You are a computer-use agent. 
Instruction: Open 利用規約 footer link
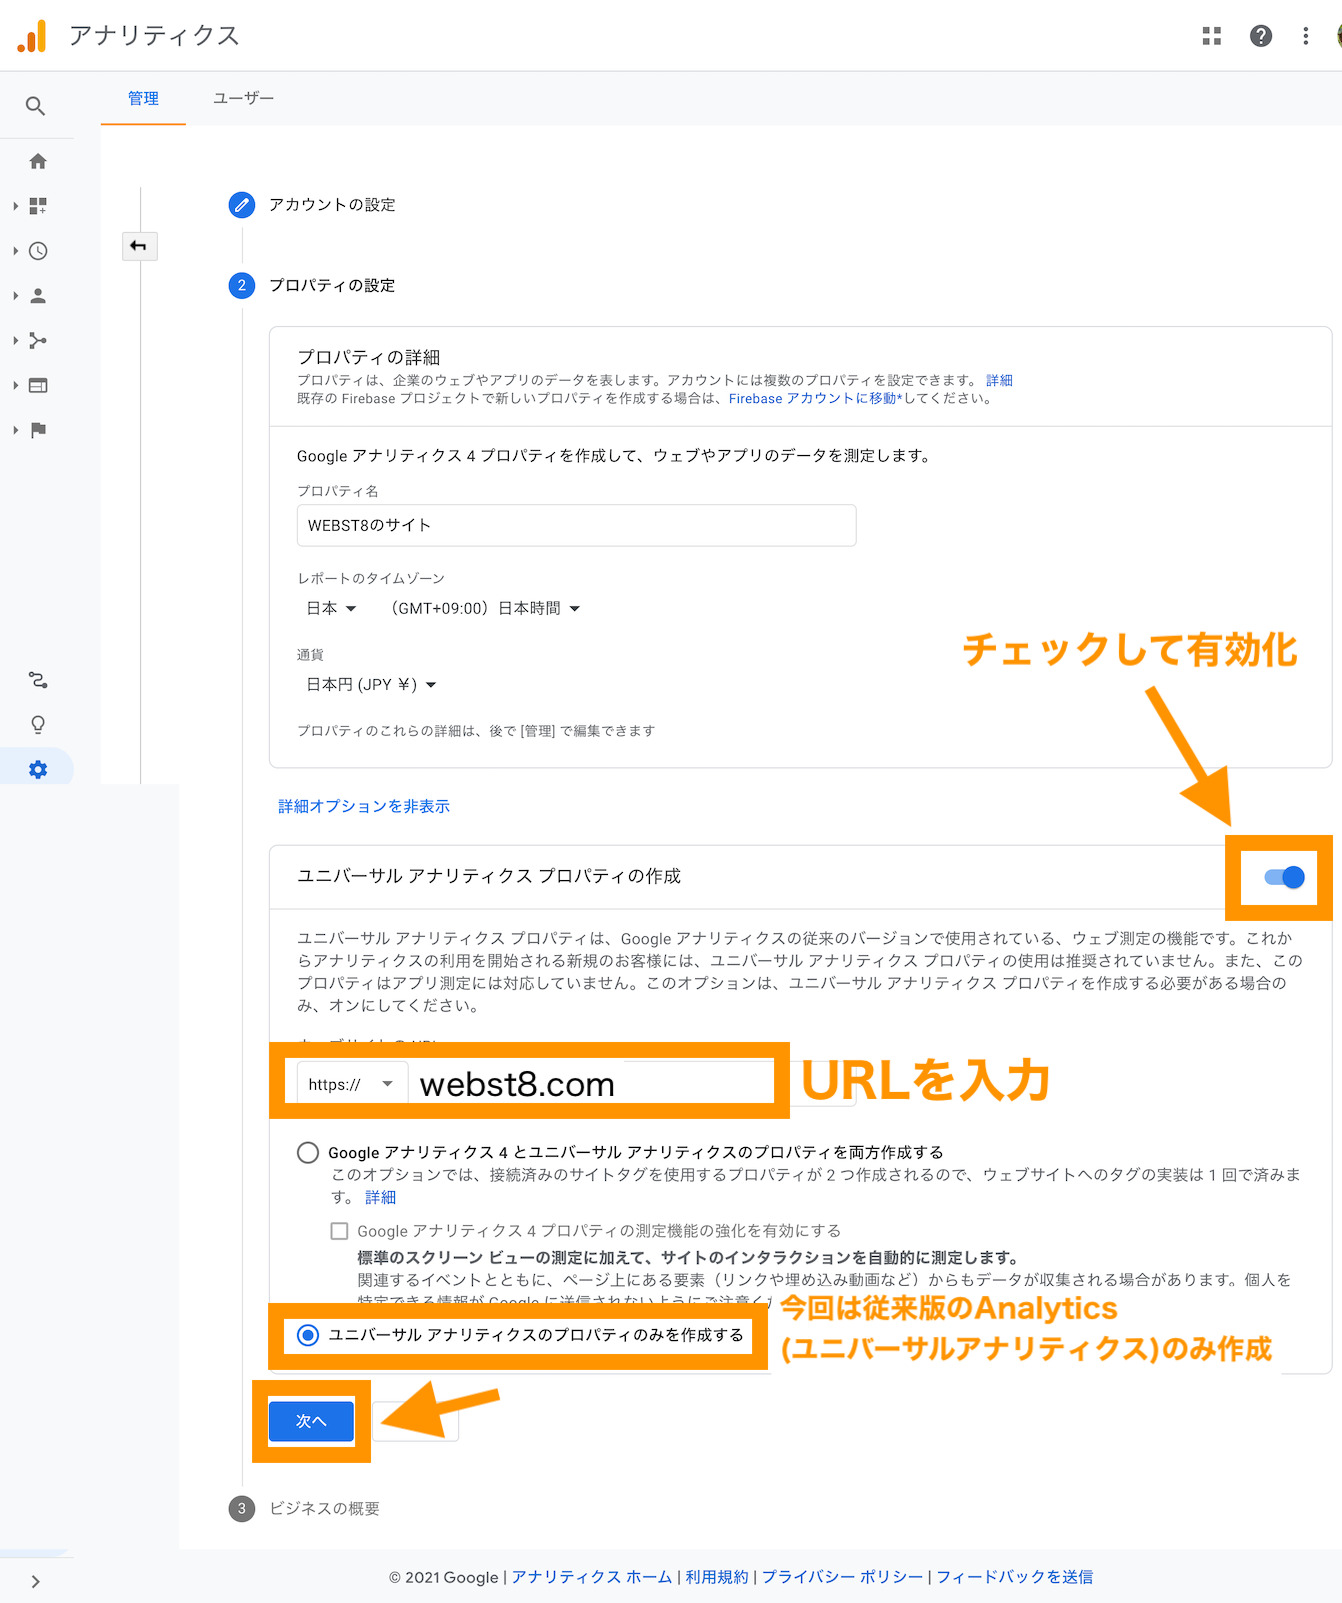pos(717,1577)
